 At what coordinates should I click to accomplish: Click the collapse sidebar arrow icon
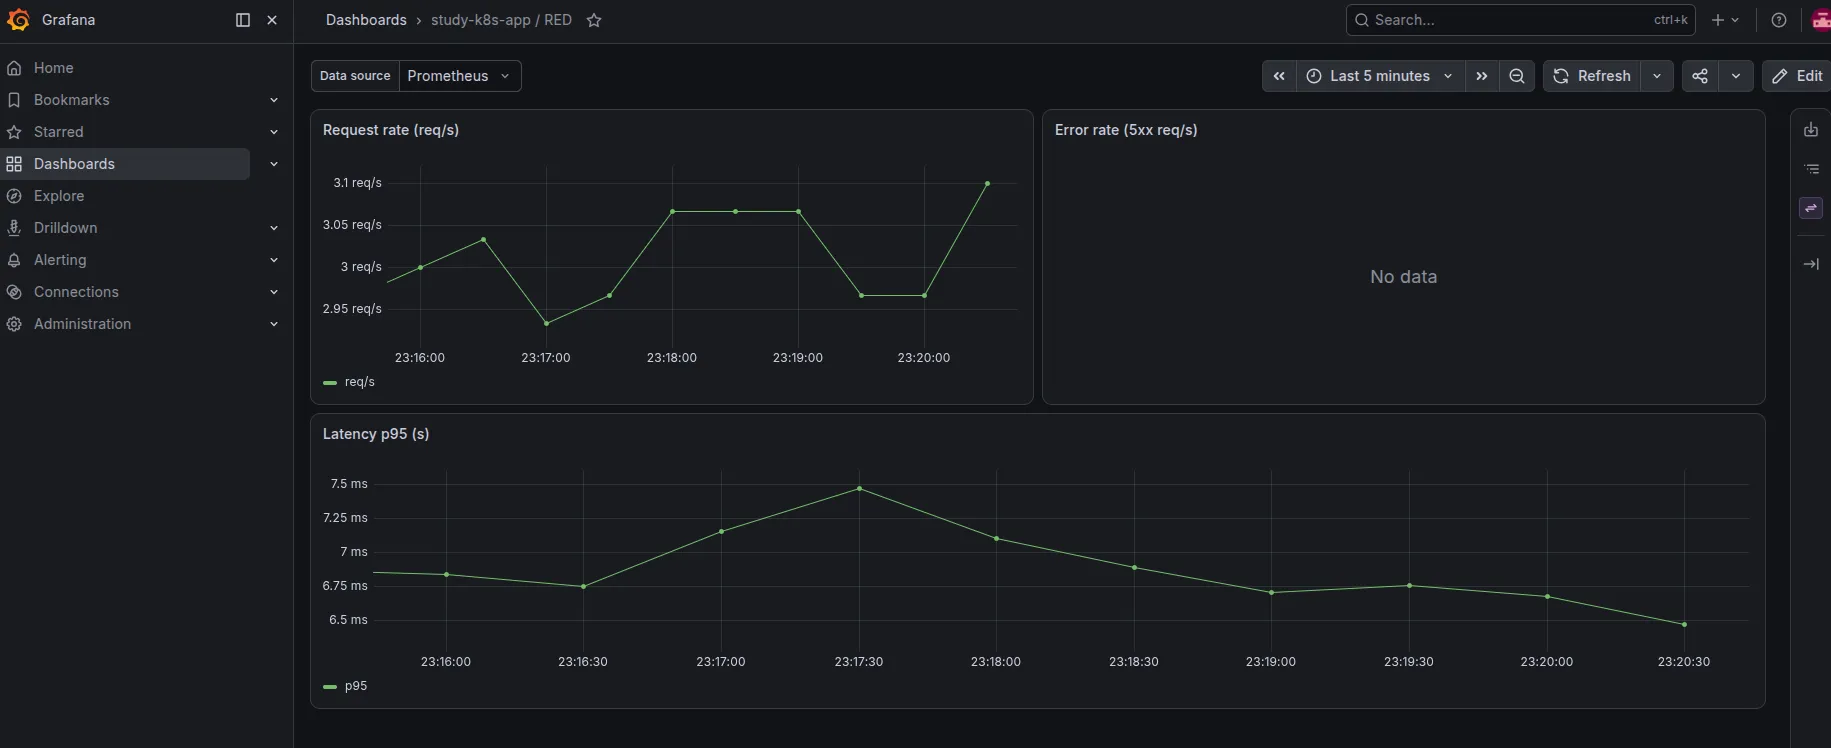click(1811, 264)
